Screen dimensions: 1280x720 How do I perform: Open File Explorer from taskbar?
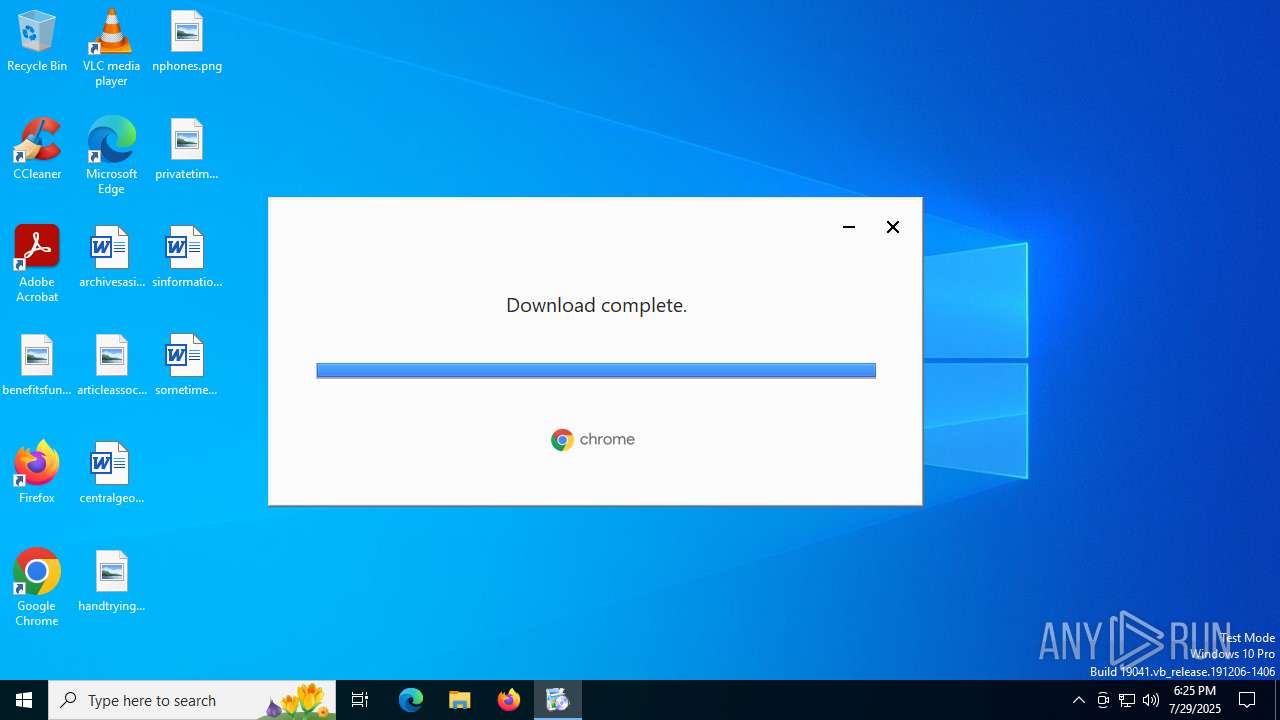tap(460, 700)
